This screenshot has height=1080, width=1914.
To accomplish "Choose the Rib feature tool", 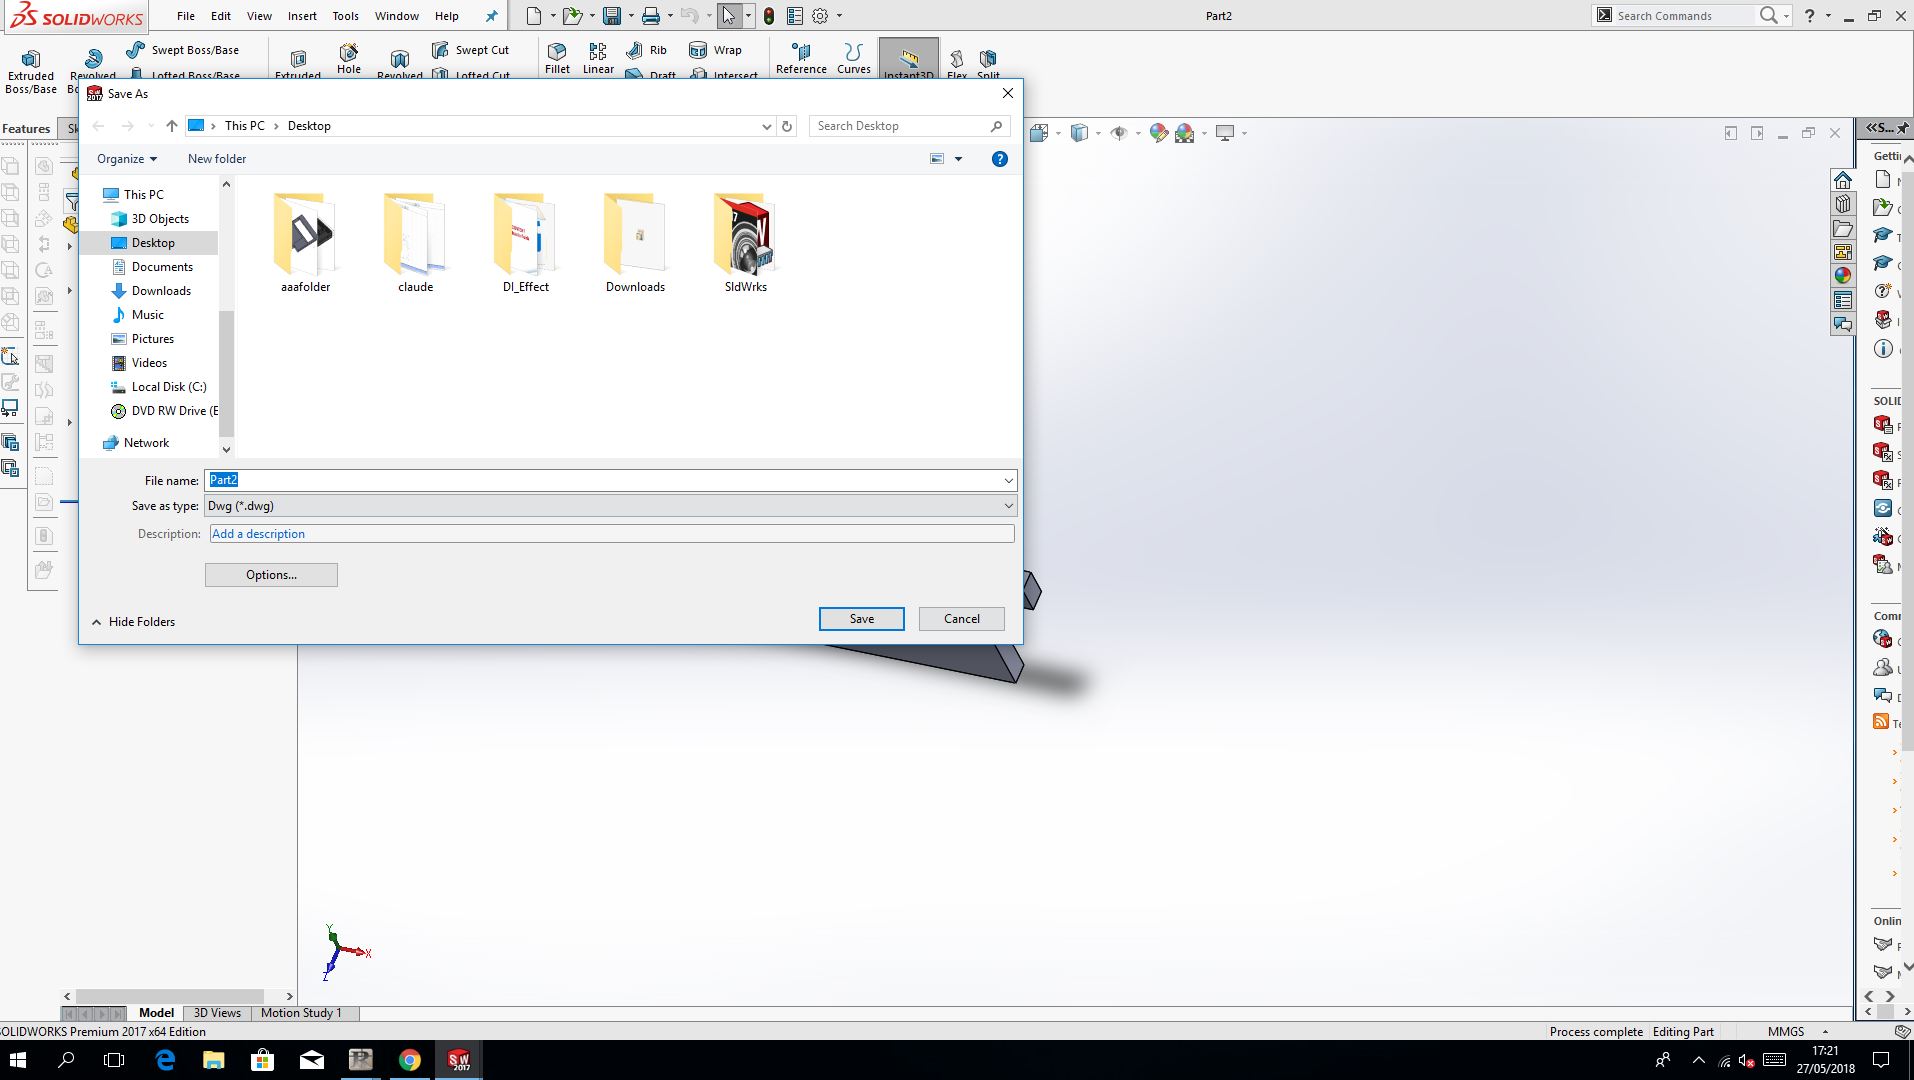I will [x=646, y=50].
